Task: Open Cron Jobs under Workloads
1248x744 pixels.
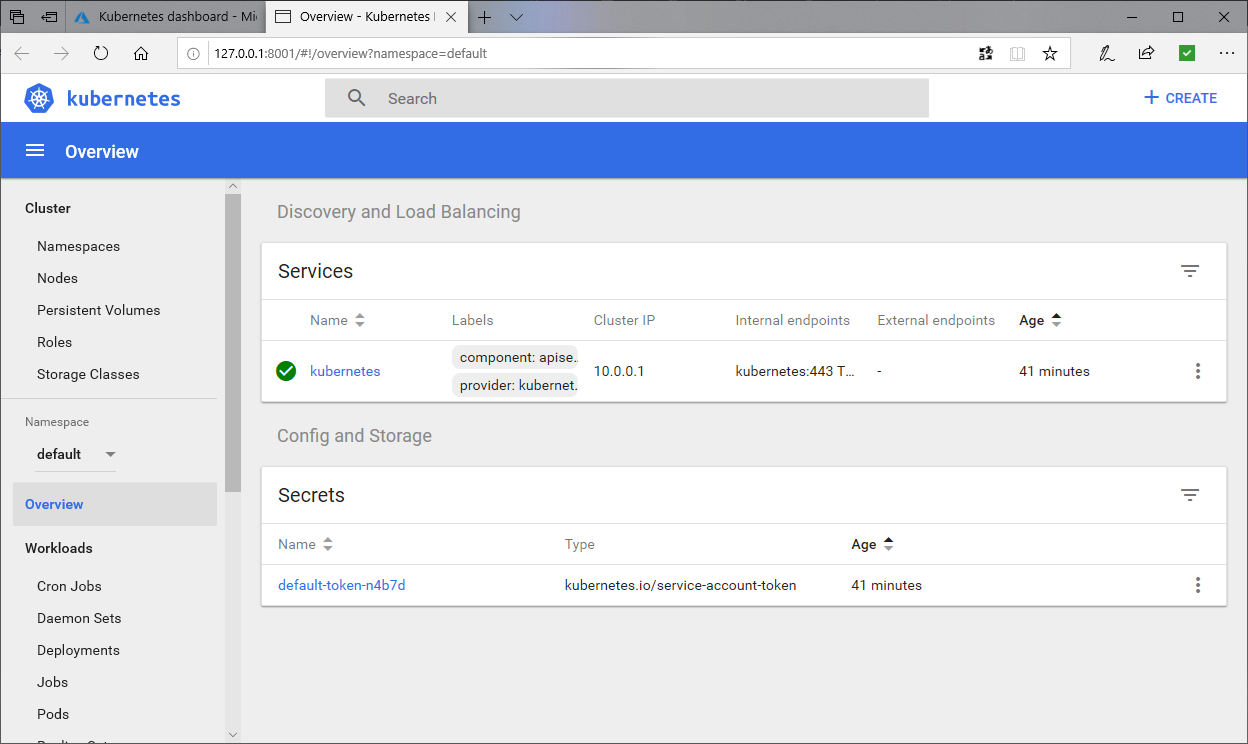Action: pos(69,586)
